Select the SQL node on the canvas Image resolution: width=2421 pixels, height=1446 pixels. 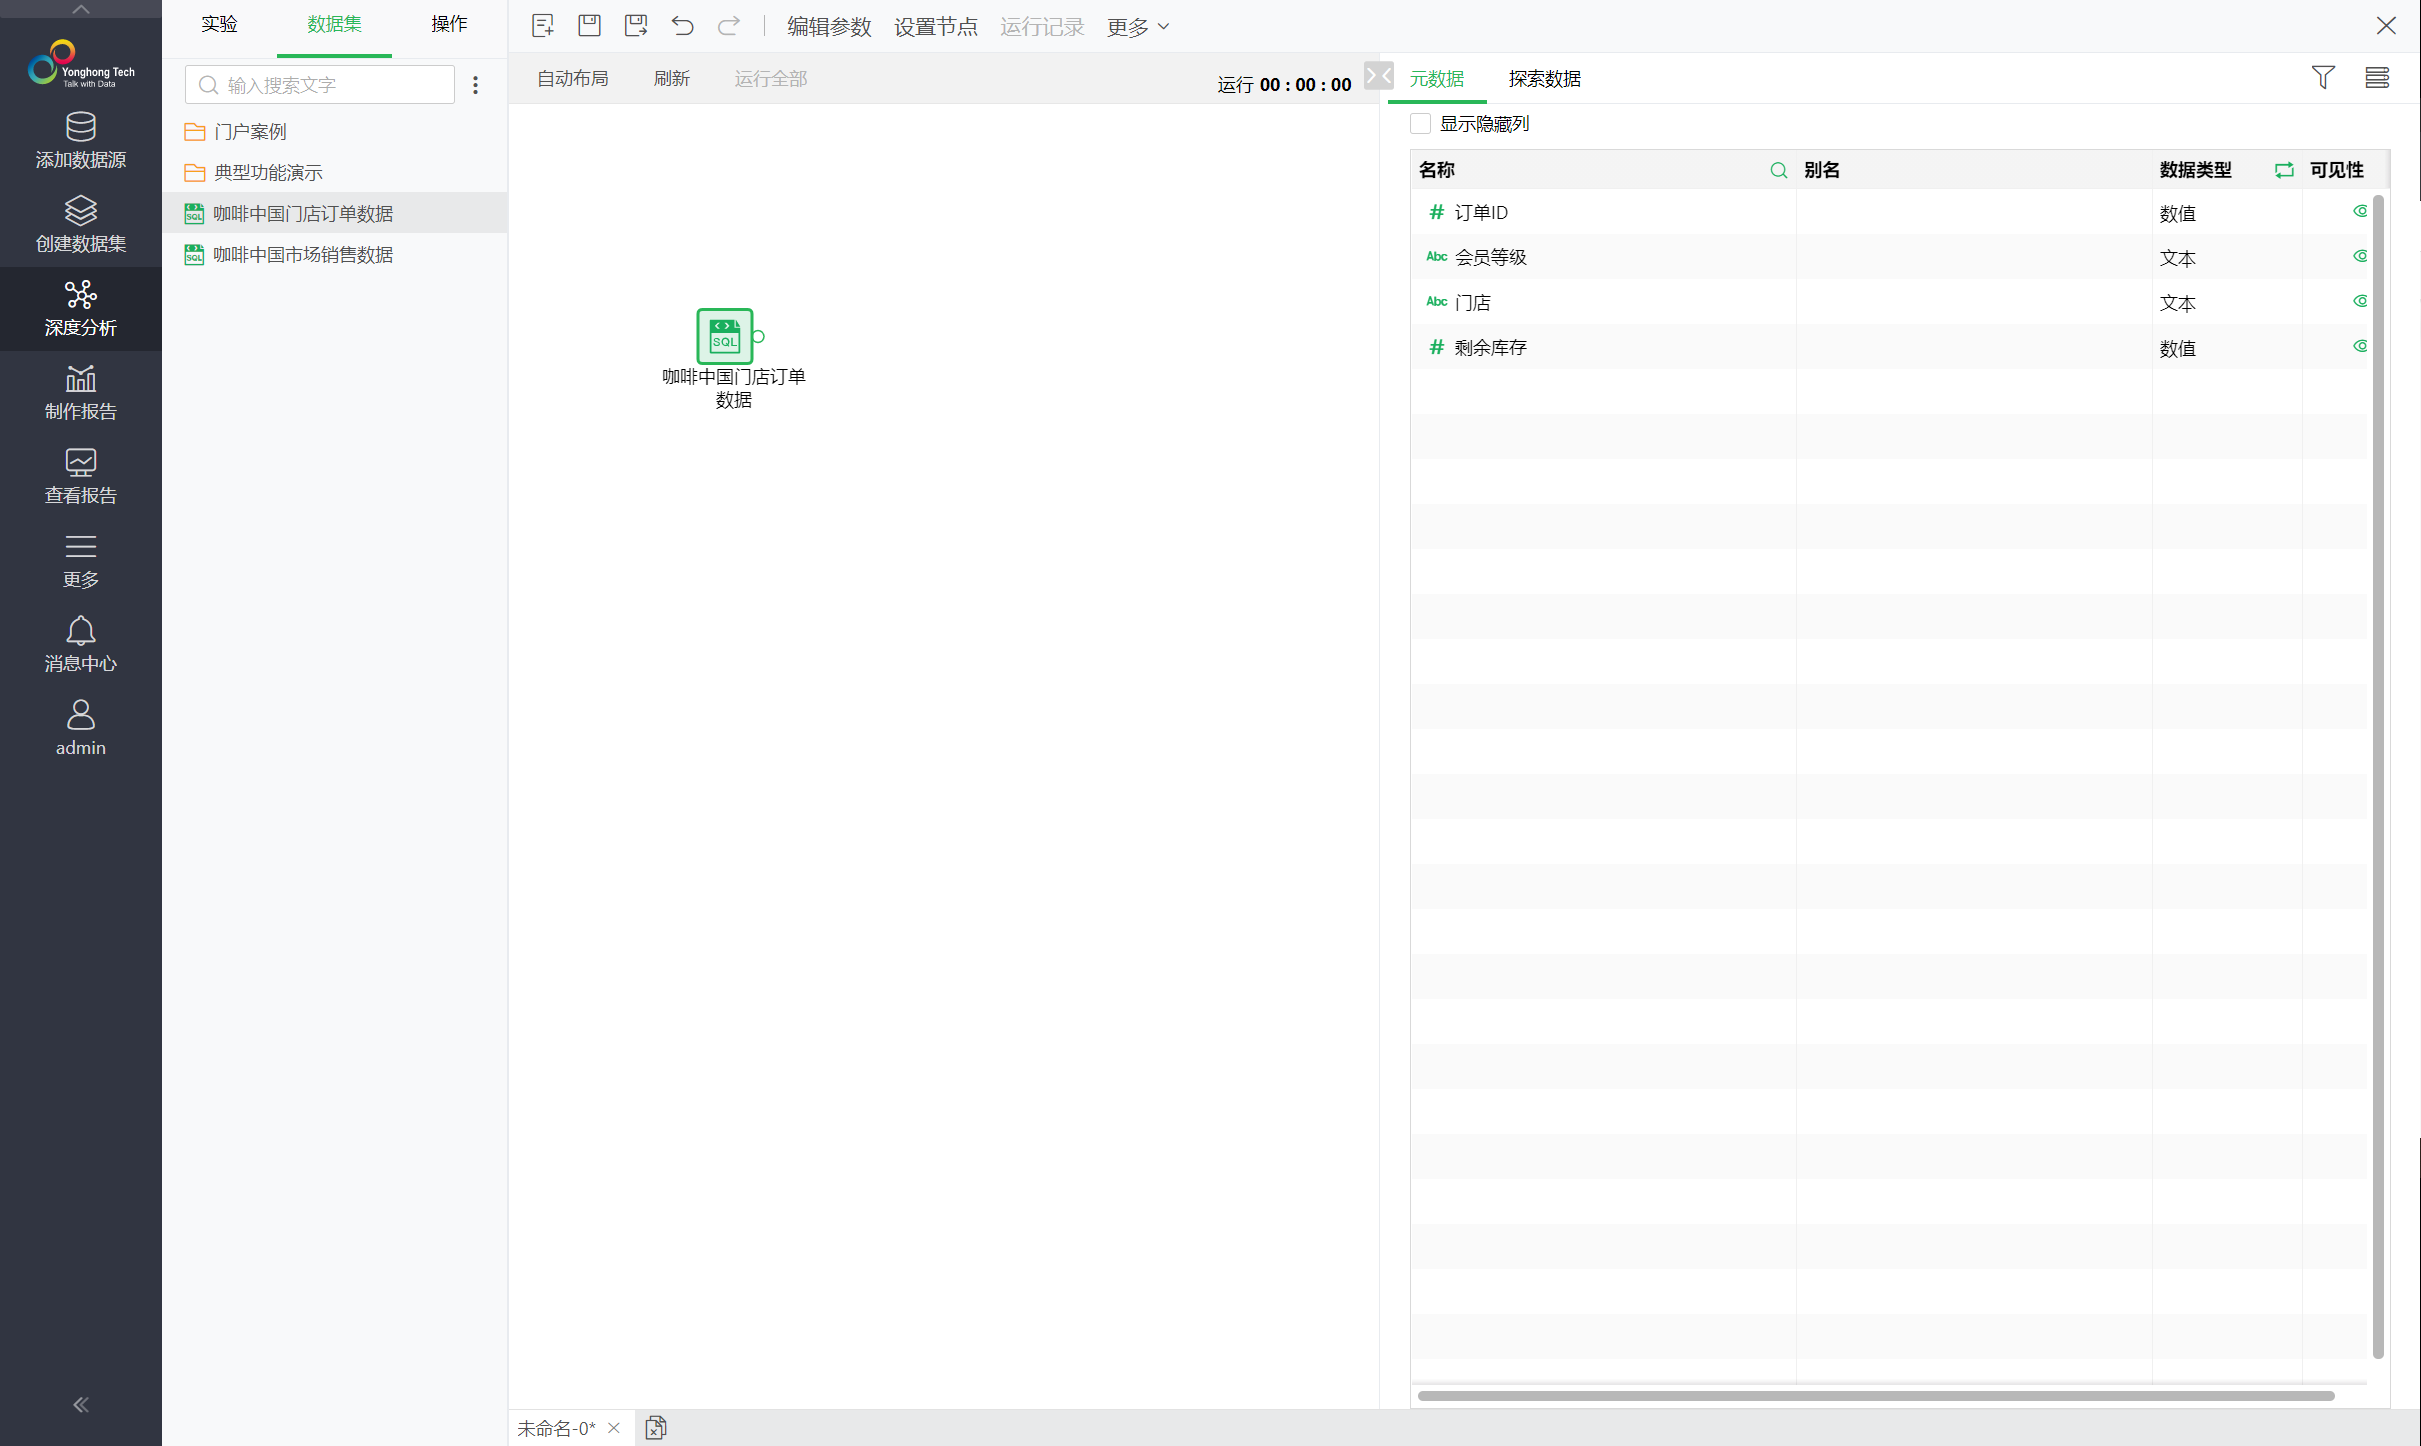724,336
